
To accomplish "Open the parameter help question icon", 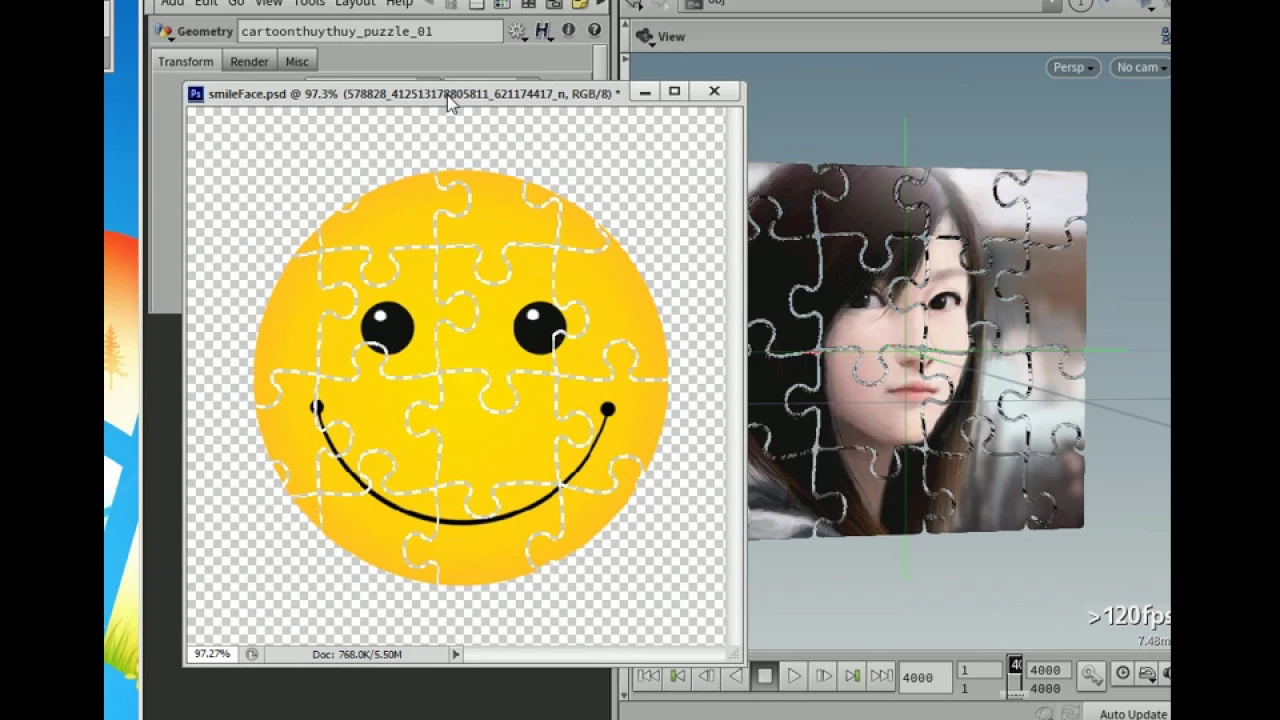I will click(594, 31).
